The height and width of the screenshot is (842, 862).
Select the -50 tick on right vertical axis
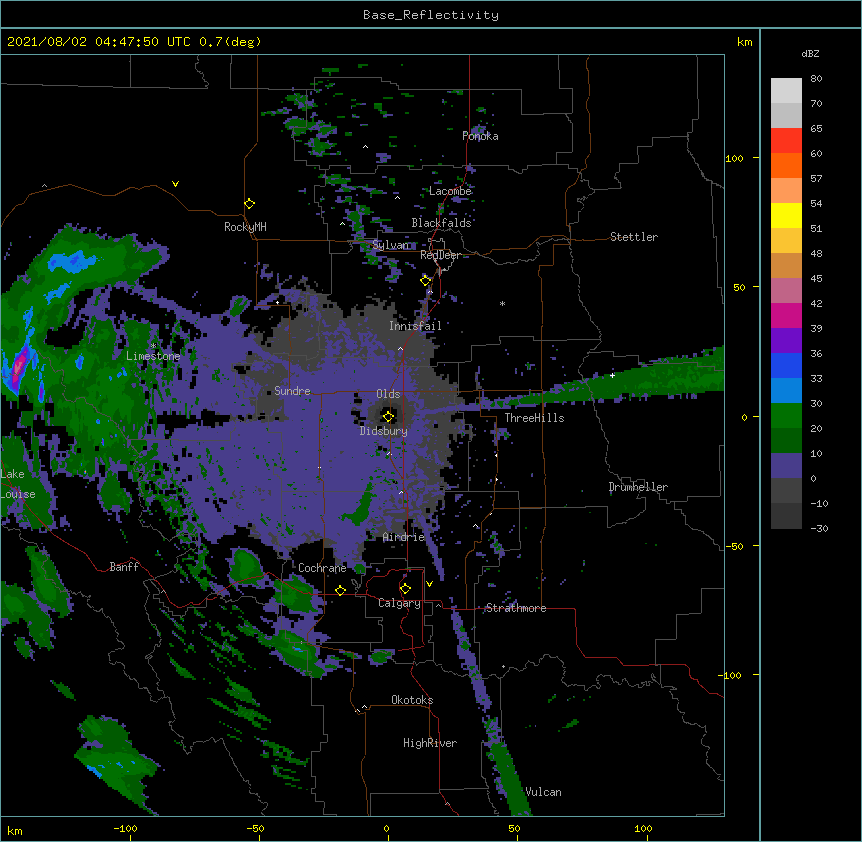tap(734, 546)
